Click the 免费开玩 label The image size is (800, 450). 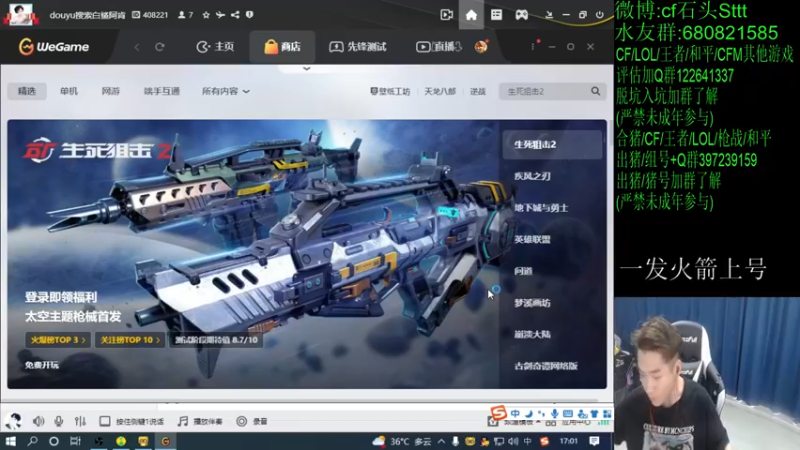pyautogui.click(x=42, y=365)
